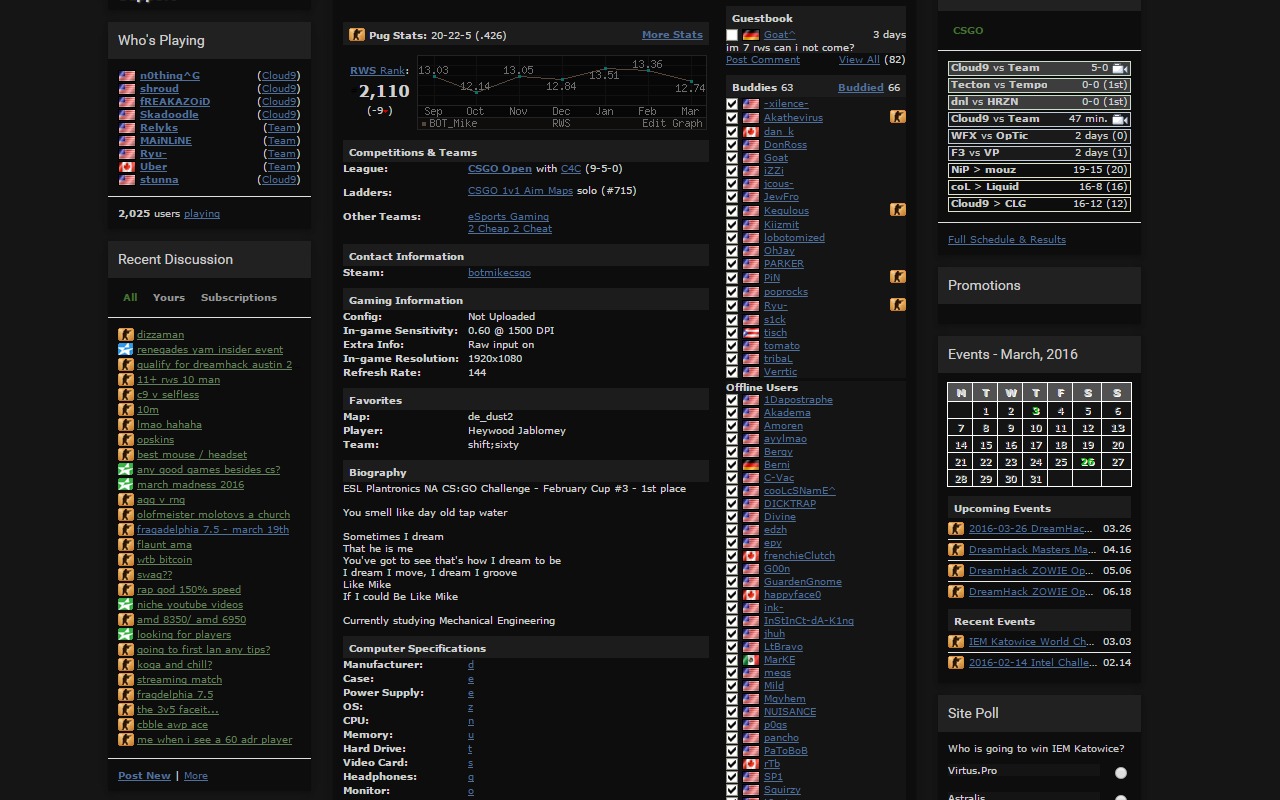This screenshot has height=800, width=1280.
Task: Click the icon beside DreamHack Masters Ma... event
Action: click(956, 550)
